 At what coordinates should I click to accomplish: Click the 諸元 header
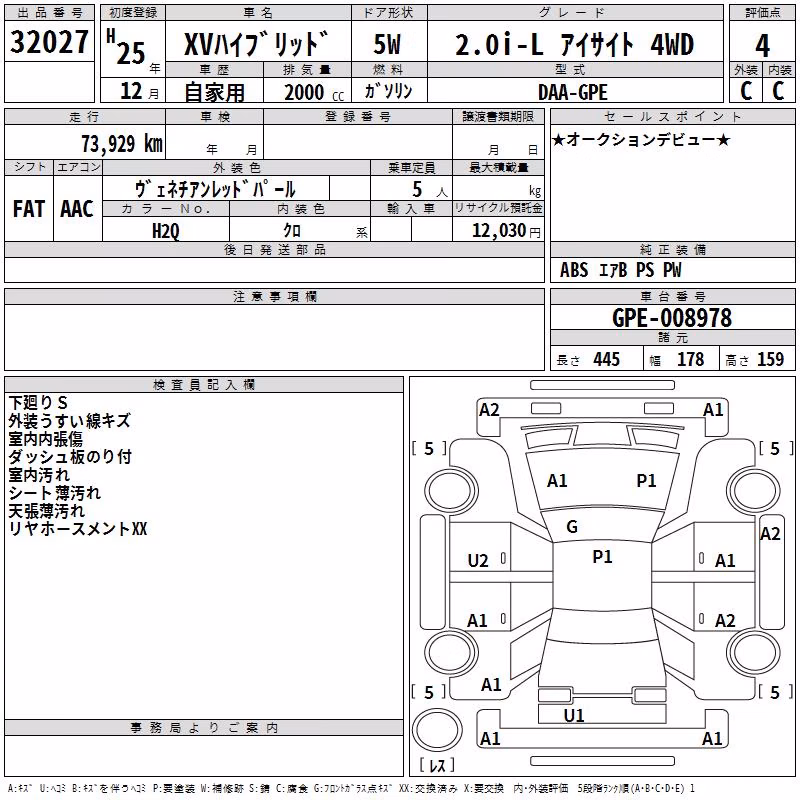point(672,337)
